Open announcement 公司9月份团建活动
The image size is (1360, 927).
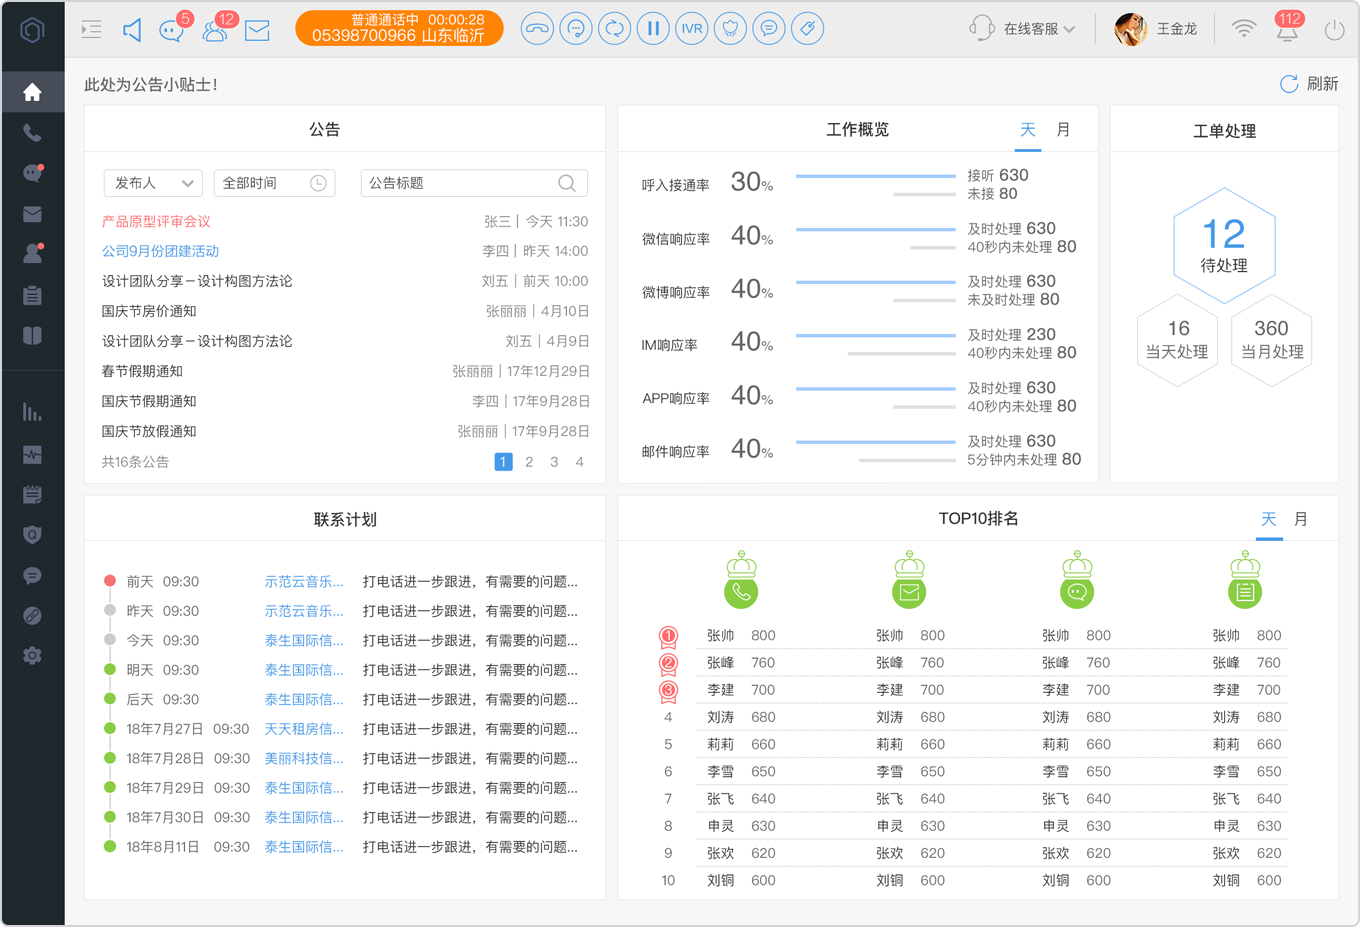[x=160, y=251]
